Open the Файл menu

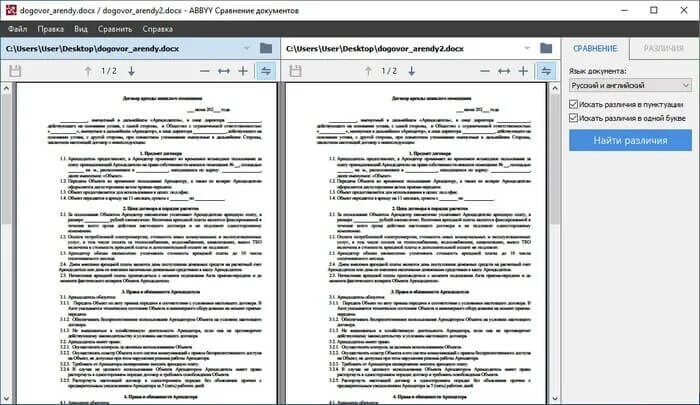17,29
